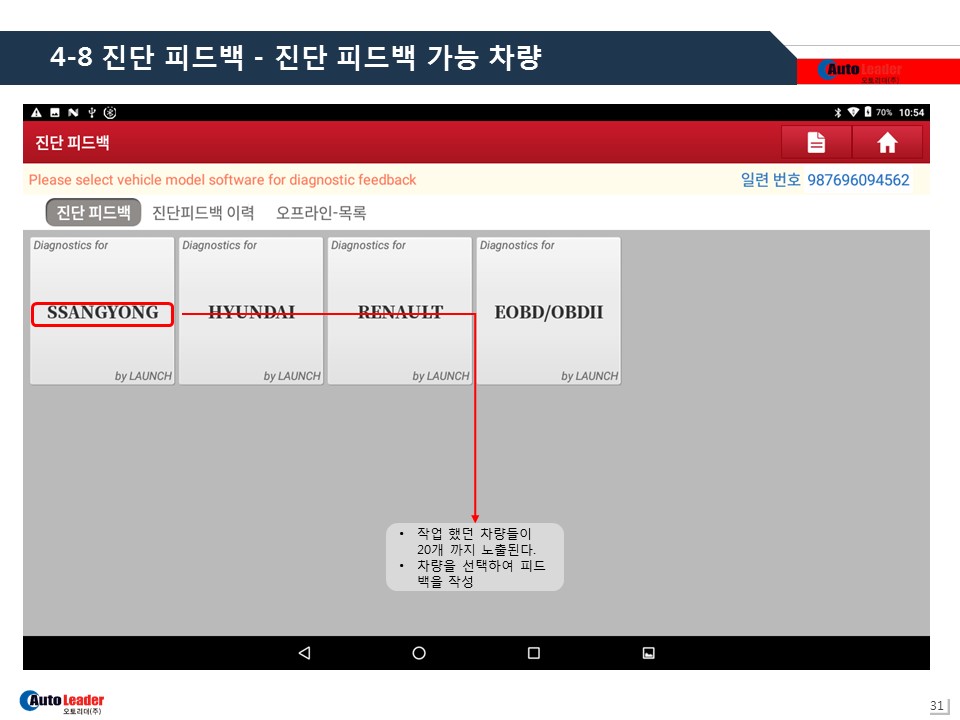The image size is (960, 720).
Task: Open the document report icon in header
Action: [816, 143]
